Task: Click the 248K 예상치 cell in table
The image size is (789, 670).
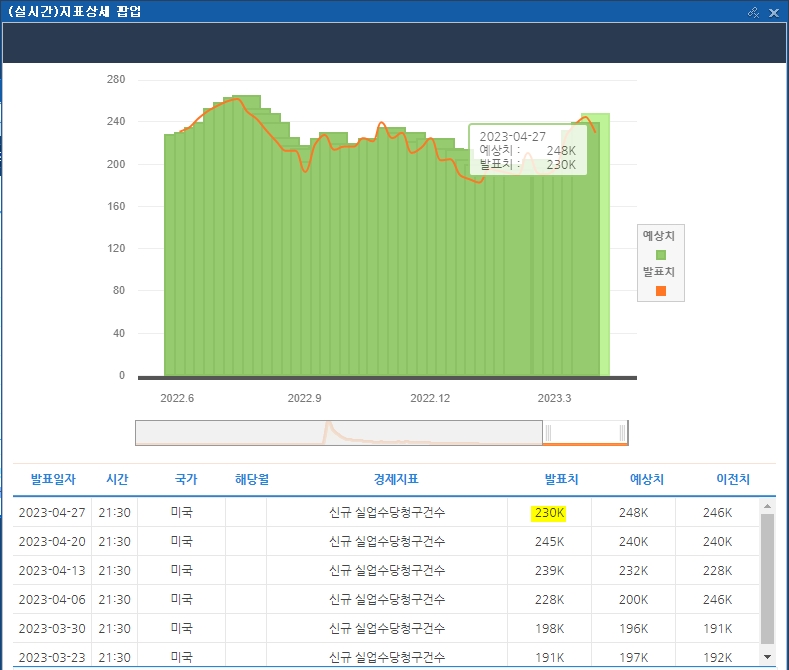Action: (x=634, y=513)
